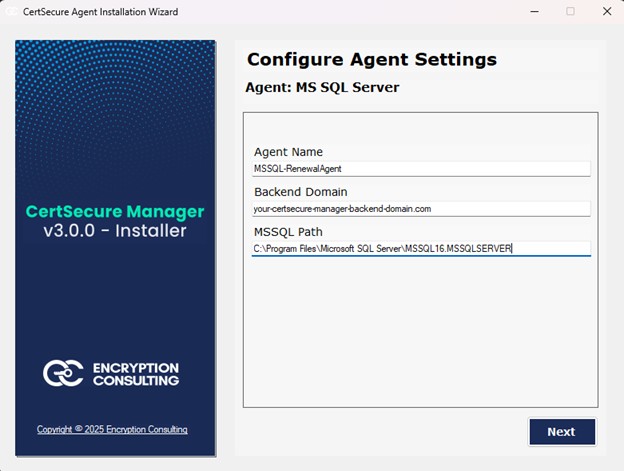Click the disabled maximize window button
The height and width of the screenshot is (471, 624).
pos(570,12)
